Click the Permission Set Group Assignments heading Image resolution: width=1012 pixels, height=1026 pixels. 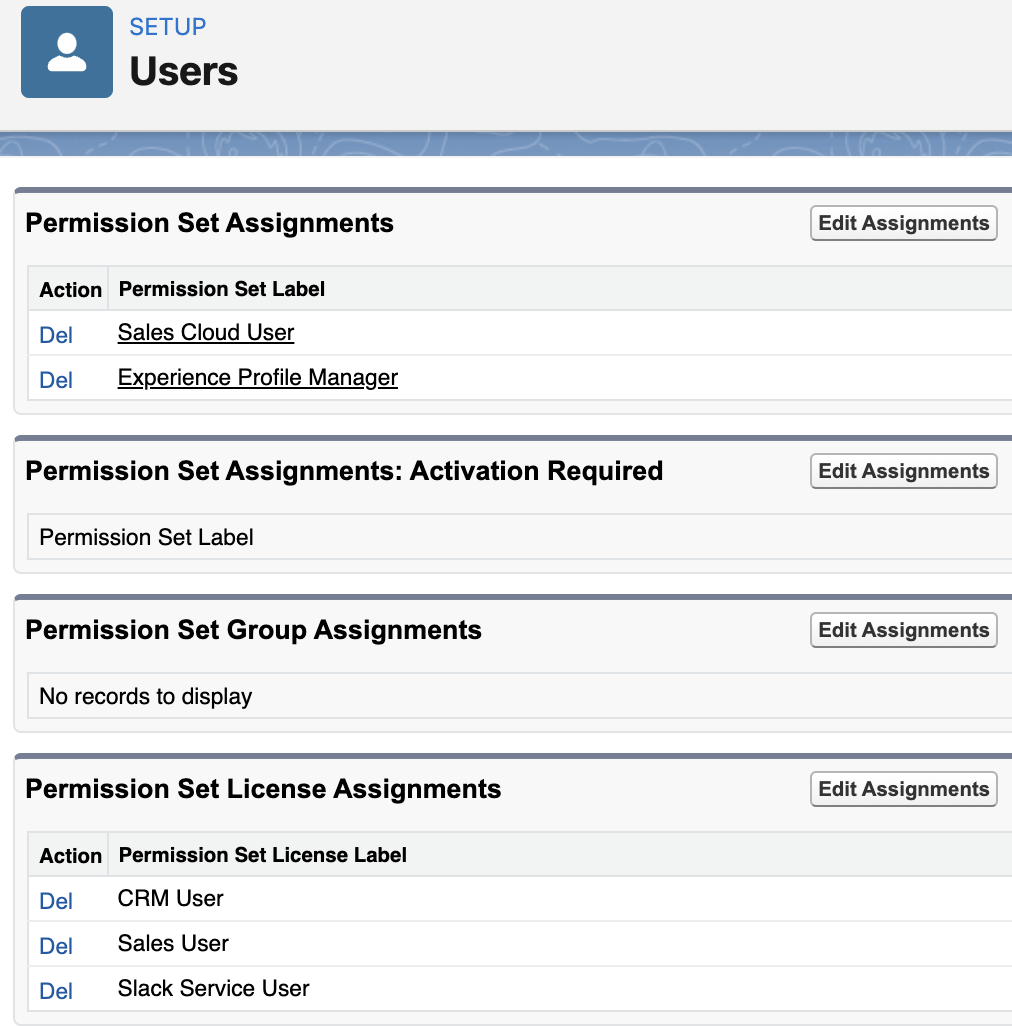pos(253,629)
